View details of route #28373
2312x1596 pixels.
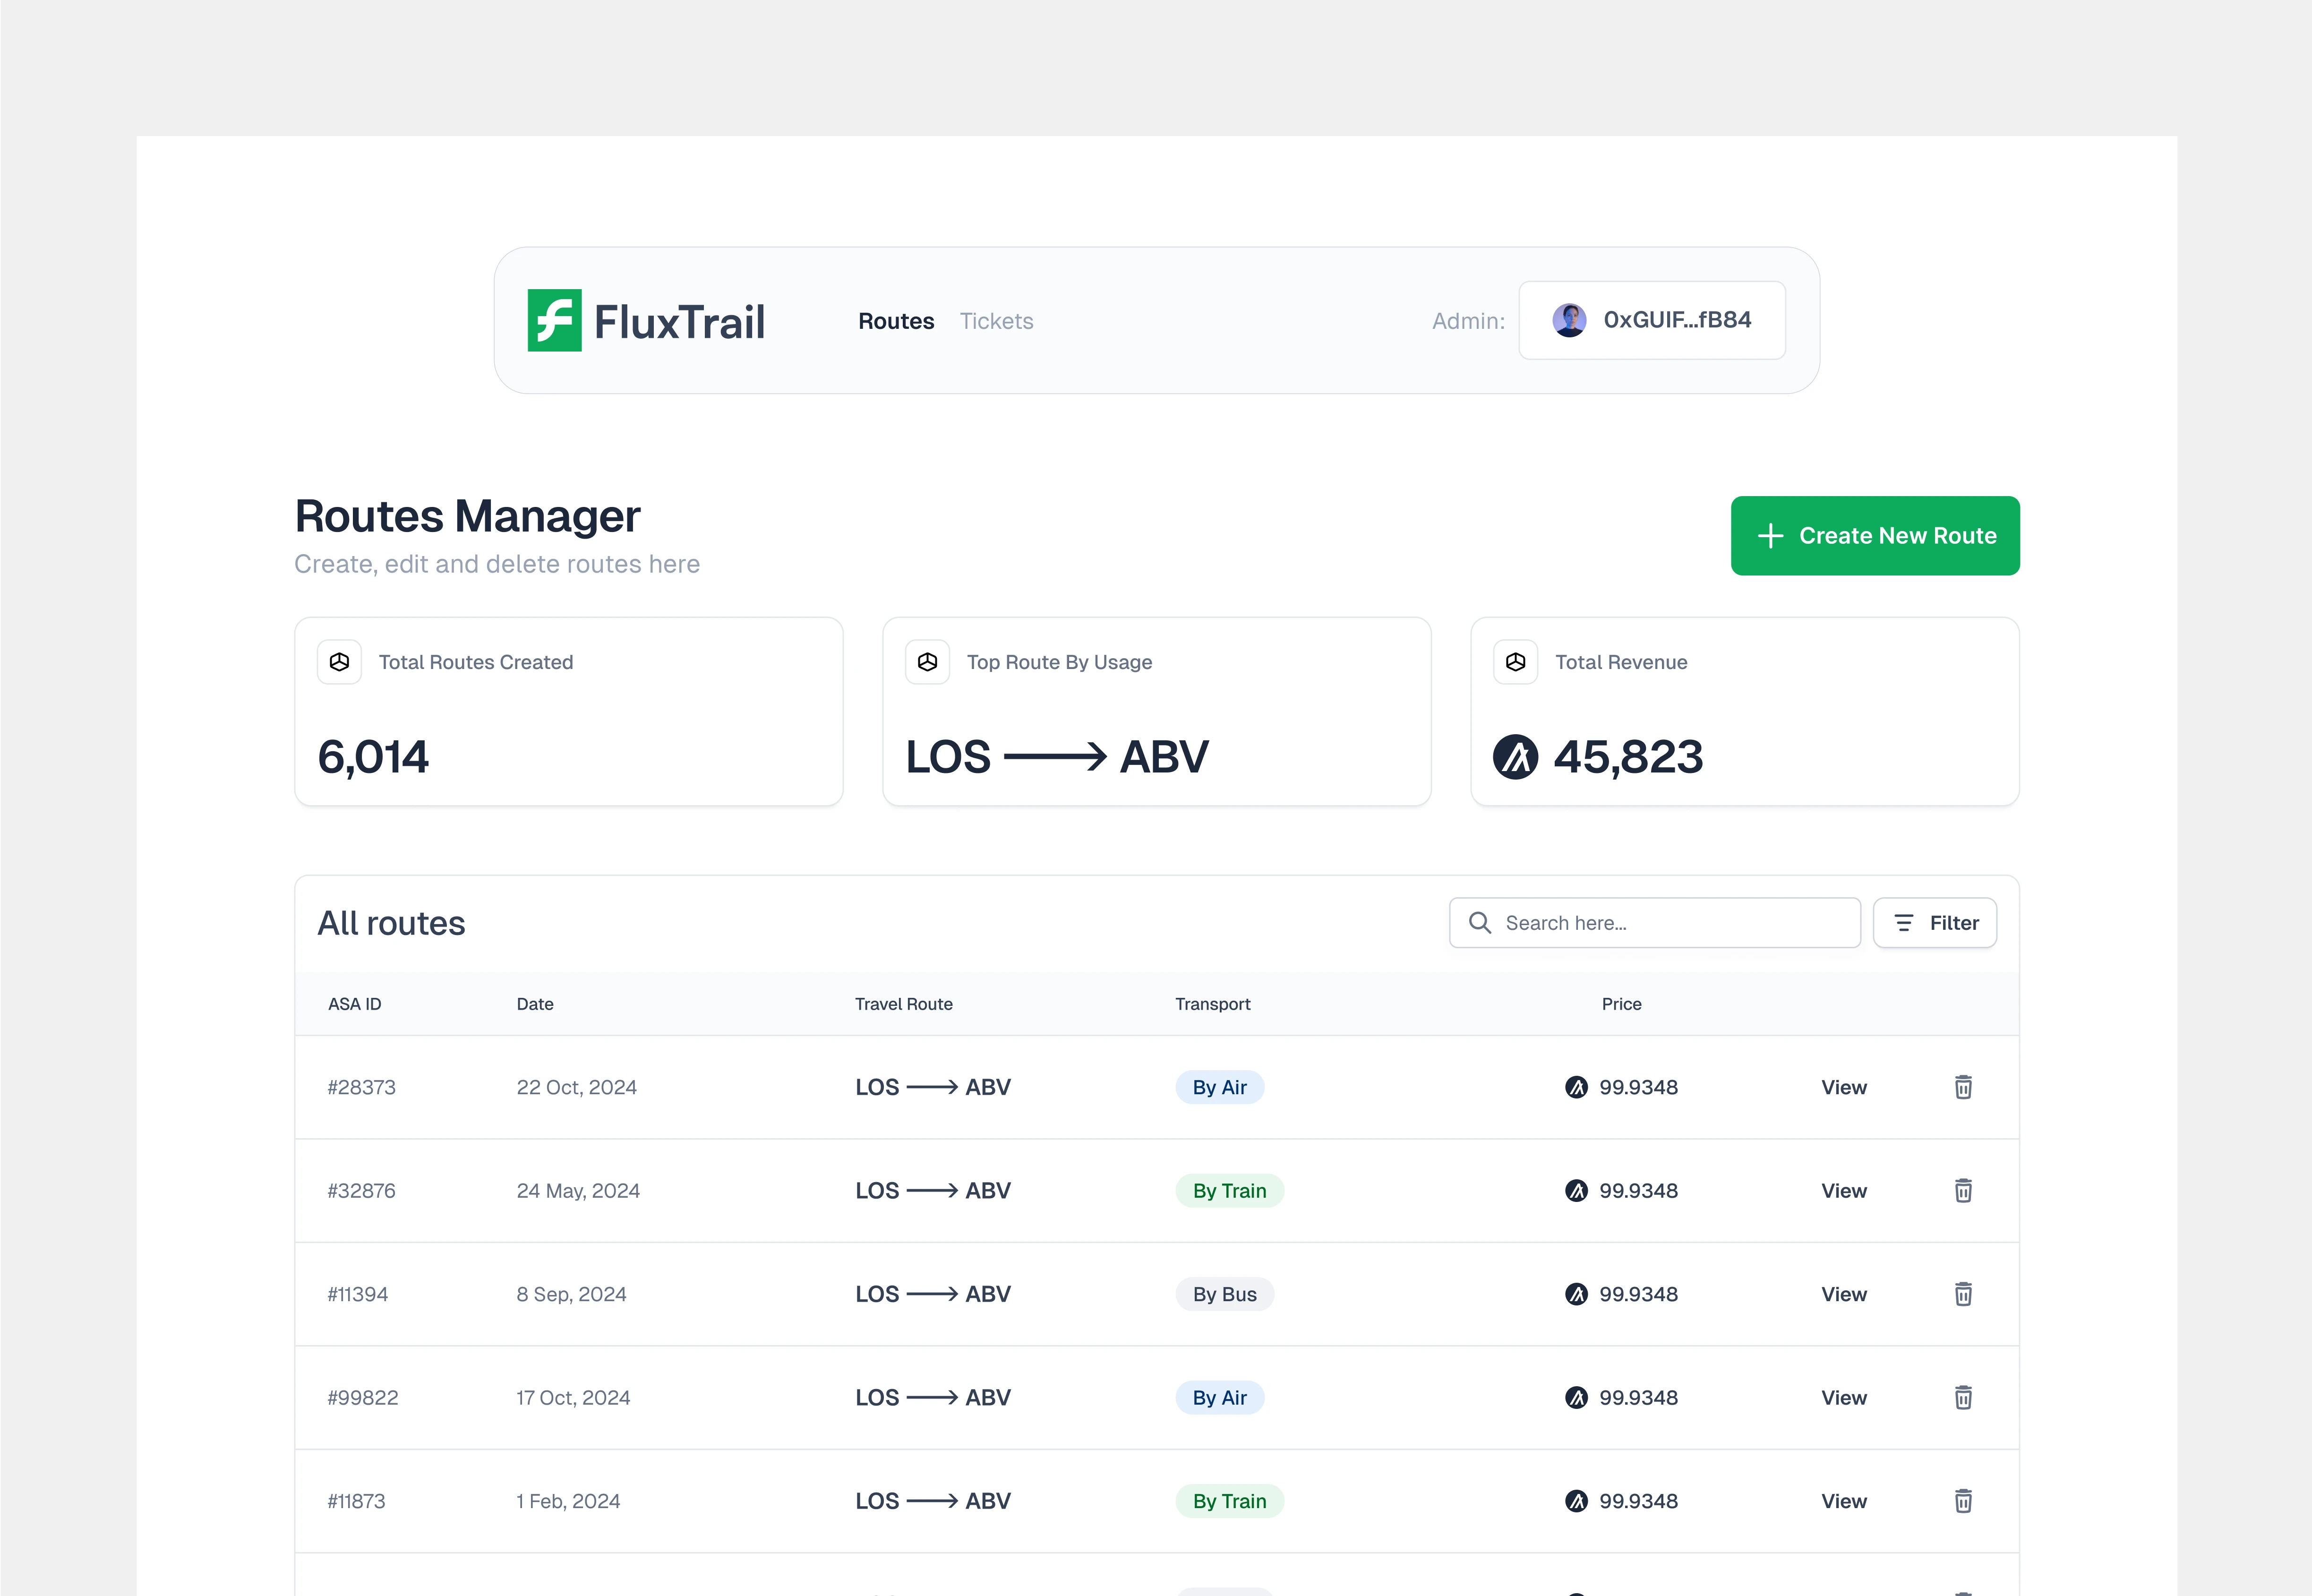click(x=1843, y=1087)
